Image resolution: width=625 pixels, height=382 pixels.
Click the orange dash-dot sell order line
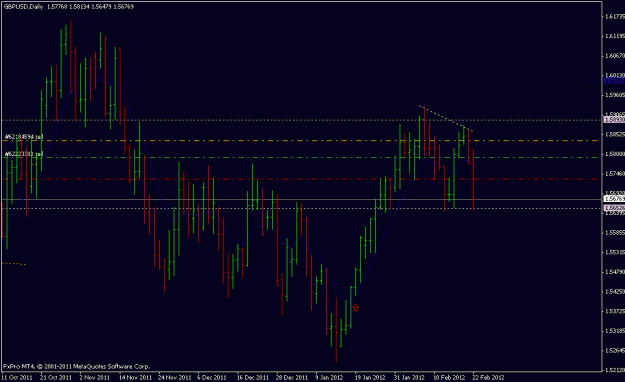click(301, 141)
